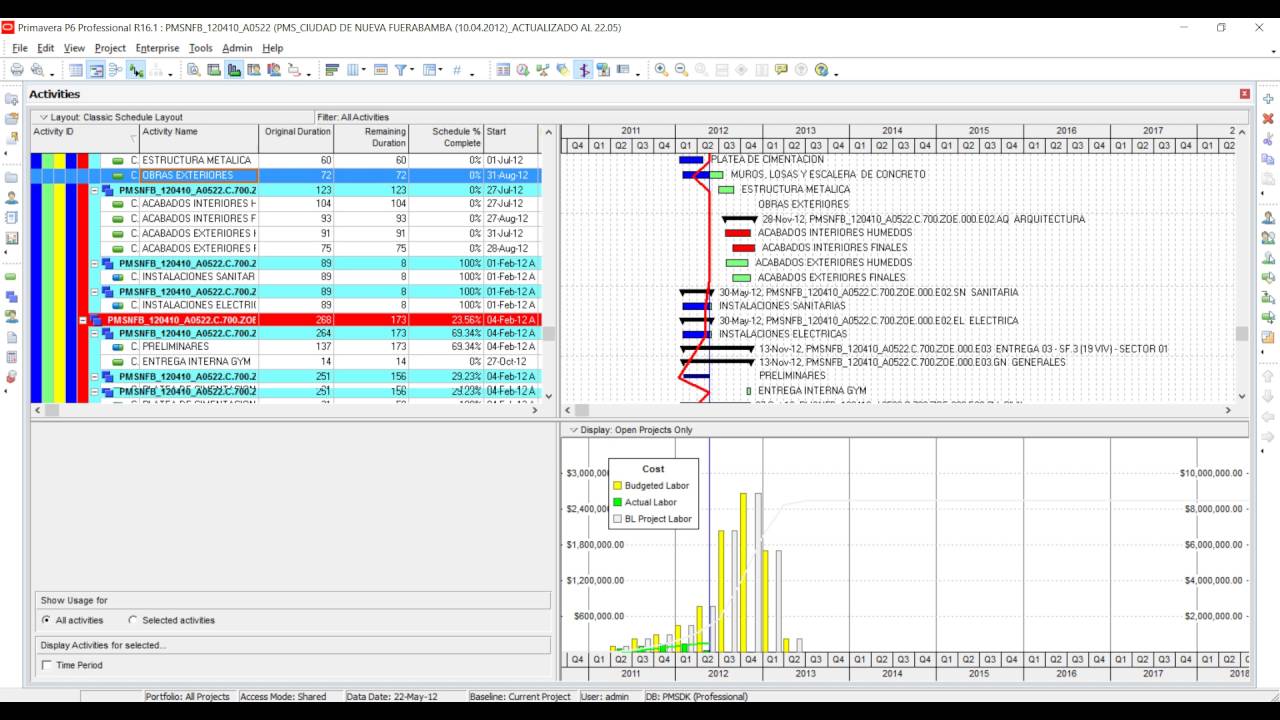Open the Project menu
Viewport: 1280px width, 720px height.
(x=110, y=48)
